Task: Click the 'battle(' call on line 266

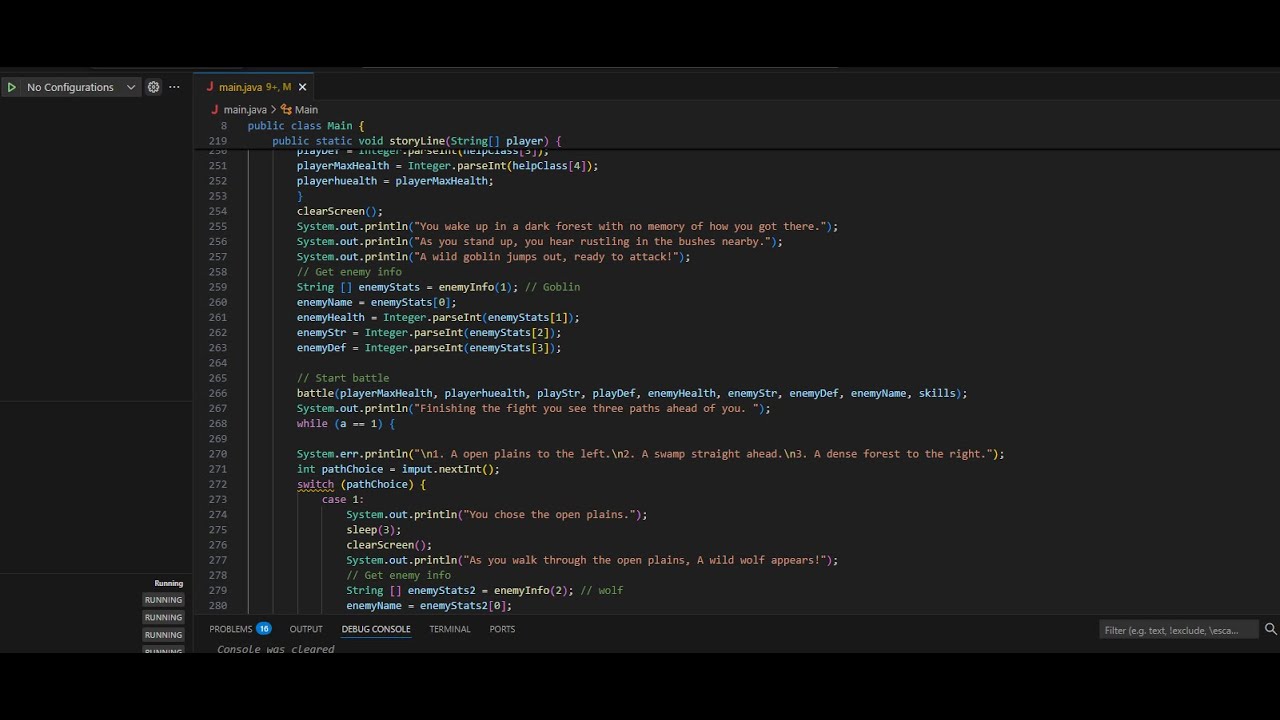Action: click(x=318, y=393)
